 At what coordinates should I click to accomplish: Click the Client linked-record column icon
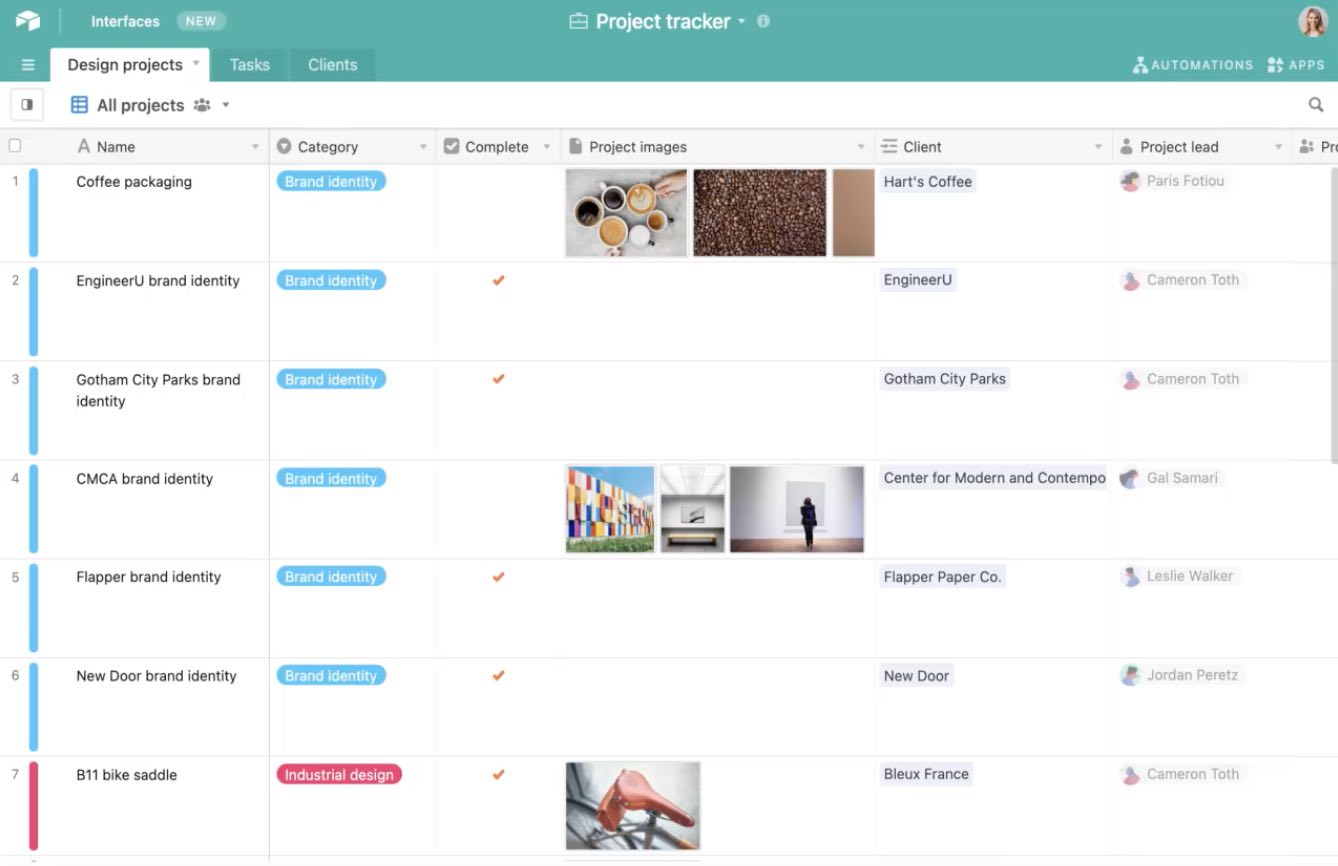889,147
